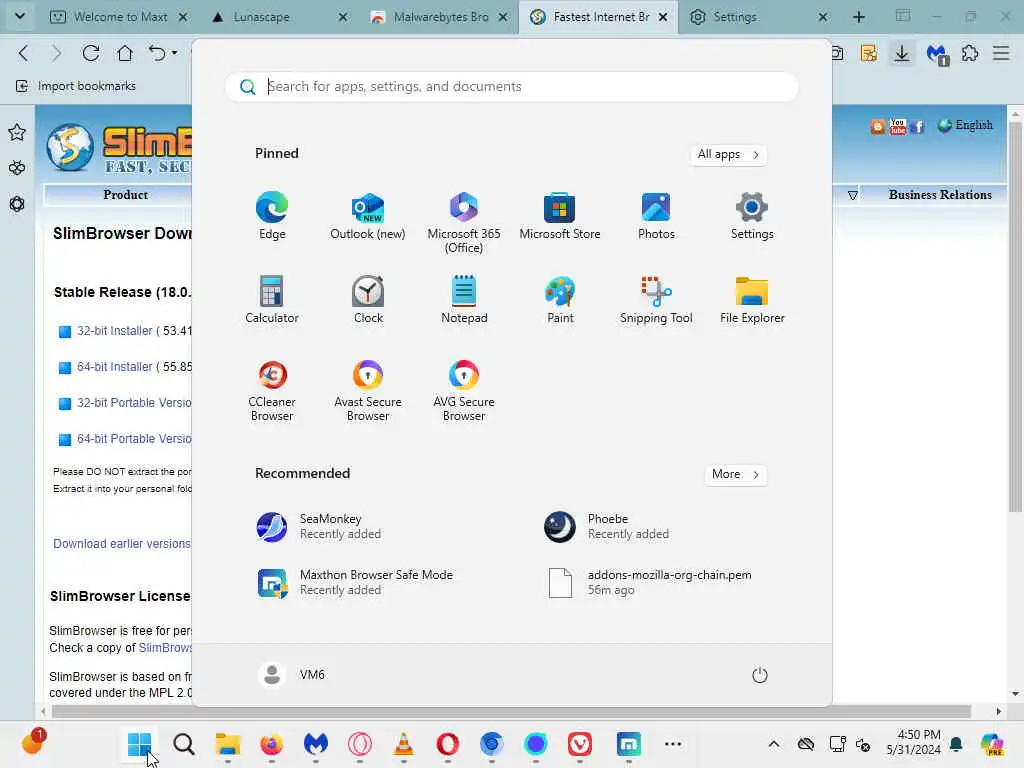The width and height of the screenshot is (1024, 768).
Task: Switch to Settings browser tab
Action: (758, 17)
